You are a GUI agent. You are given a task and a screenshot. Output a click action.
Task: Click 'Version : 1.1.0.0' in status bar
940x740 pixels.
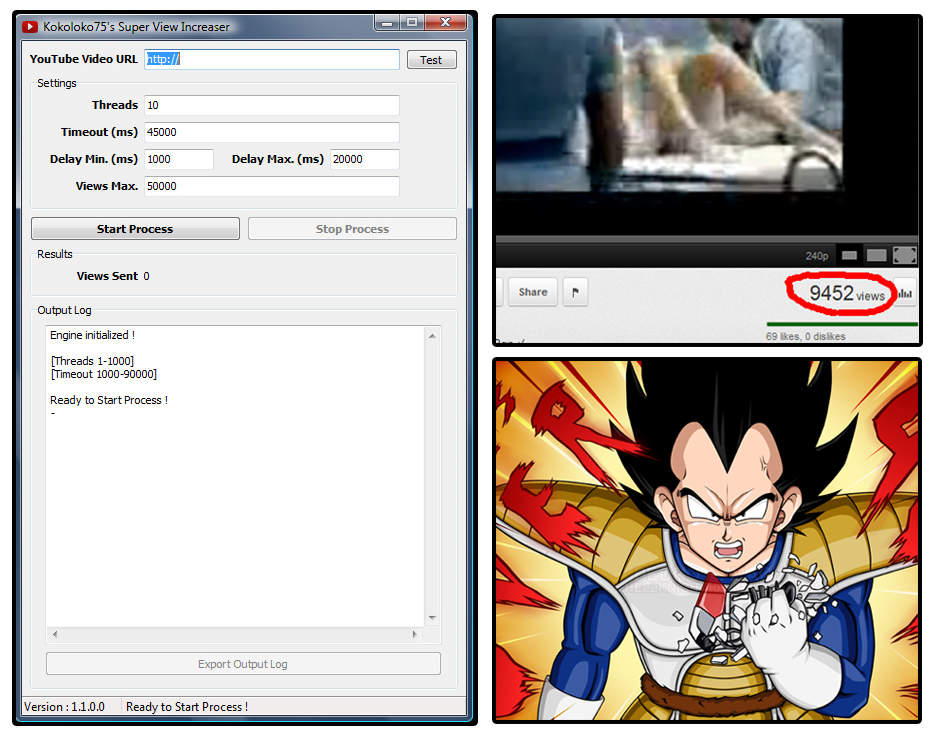[64, 707]
